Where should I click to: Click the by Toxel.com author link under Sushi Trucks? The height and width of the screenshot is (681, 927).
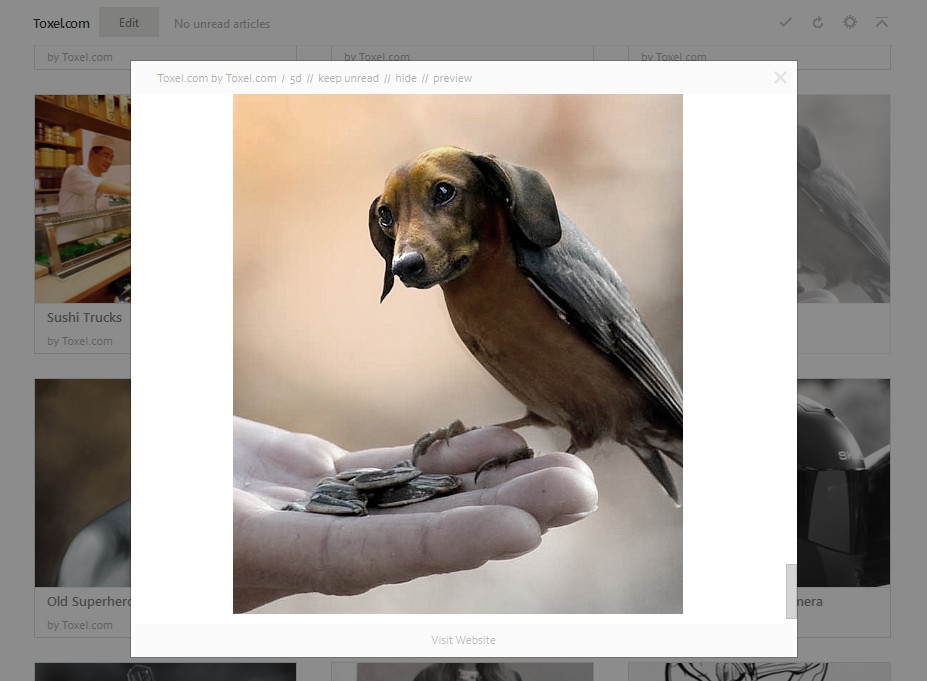click(x=79, y=340)
